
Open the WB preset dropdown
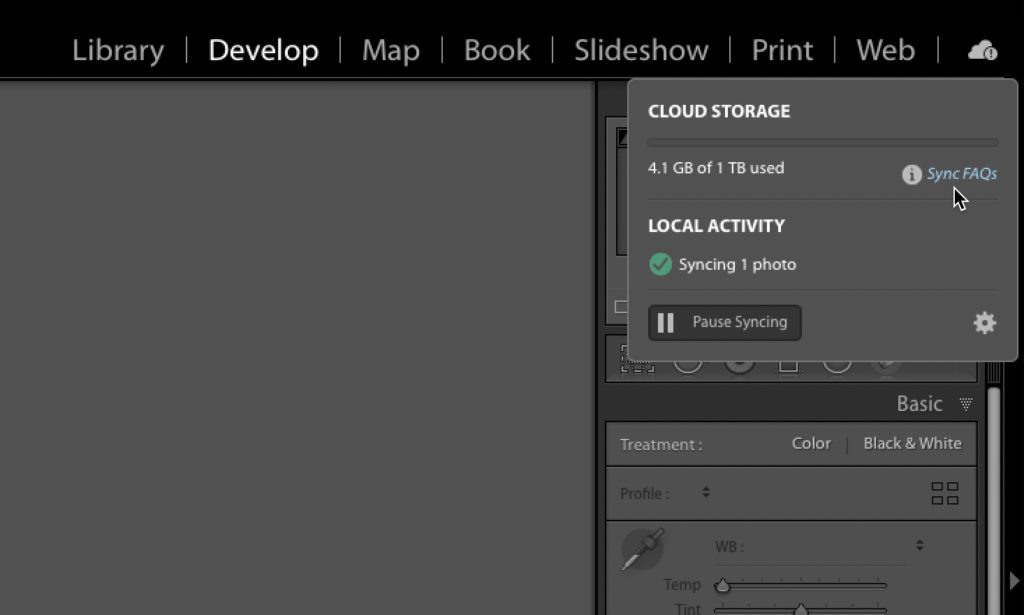tap(920, 545)
